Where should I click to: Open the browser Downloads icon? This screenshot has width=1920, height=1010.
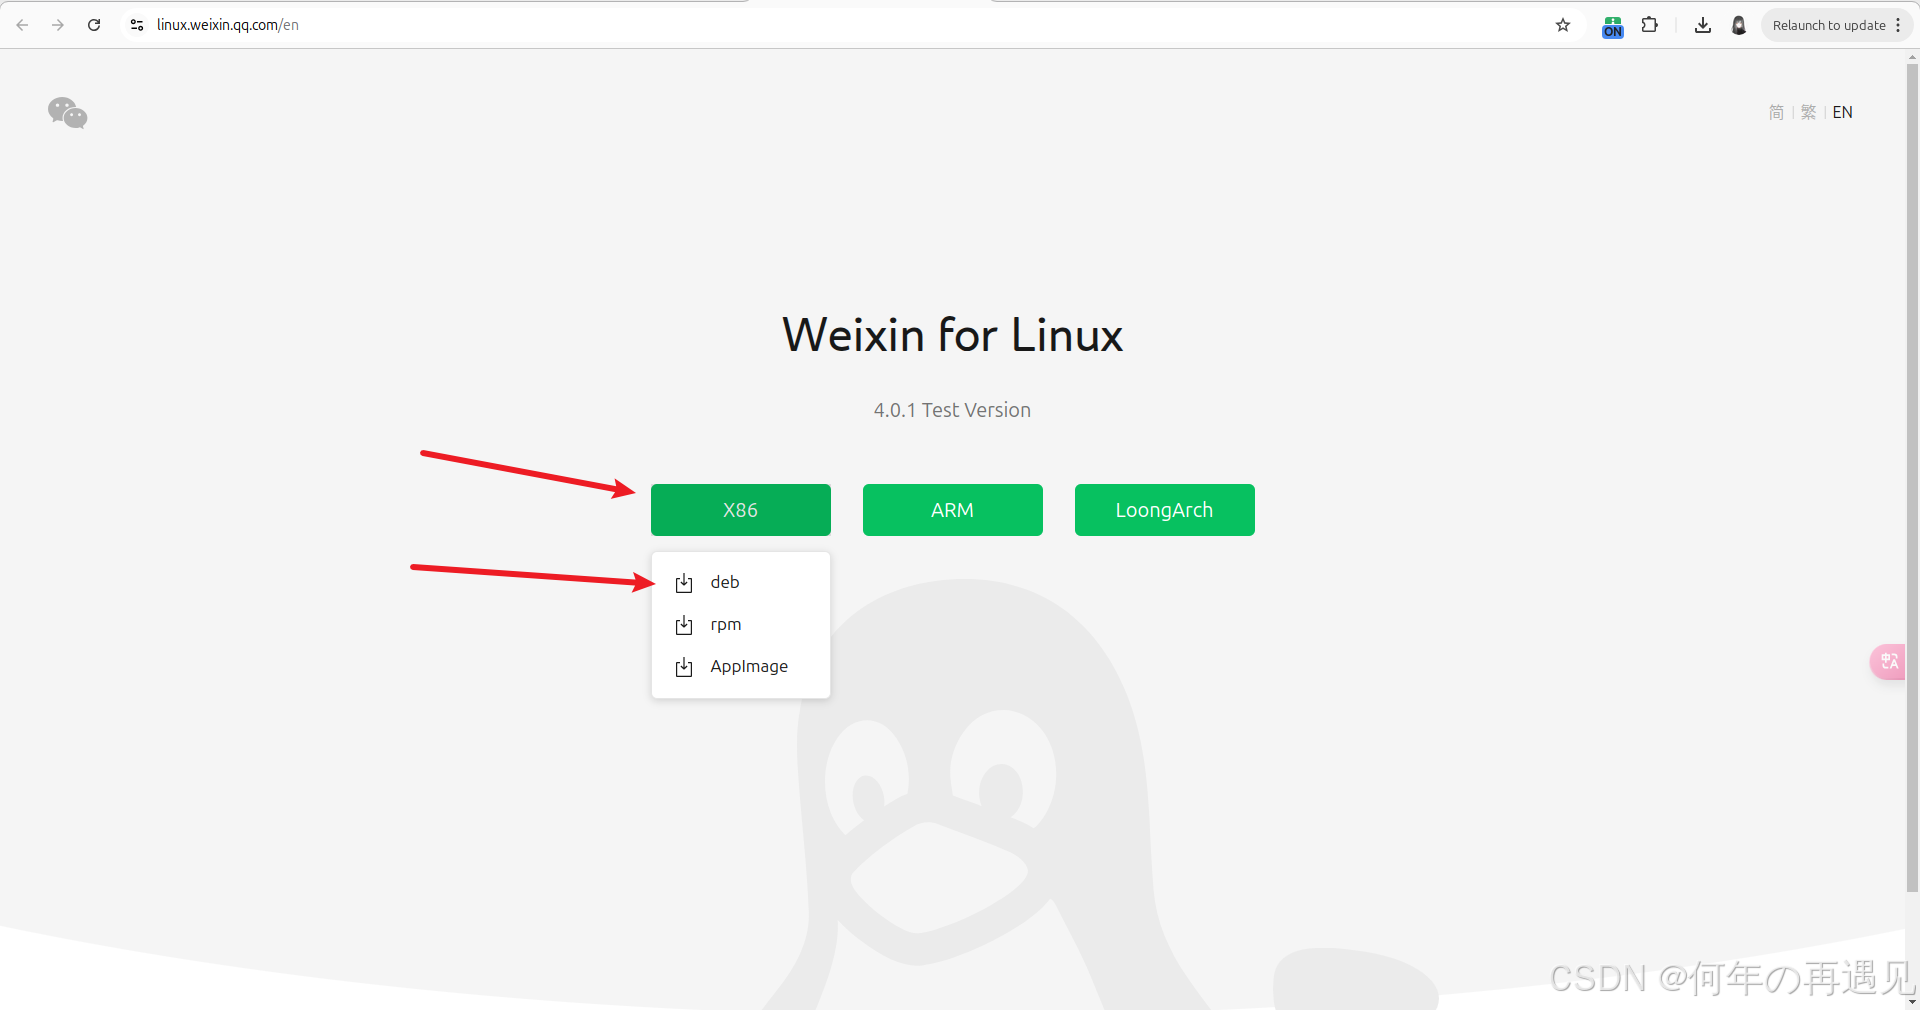pos(1703,25)
